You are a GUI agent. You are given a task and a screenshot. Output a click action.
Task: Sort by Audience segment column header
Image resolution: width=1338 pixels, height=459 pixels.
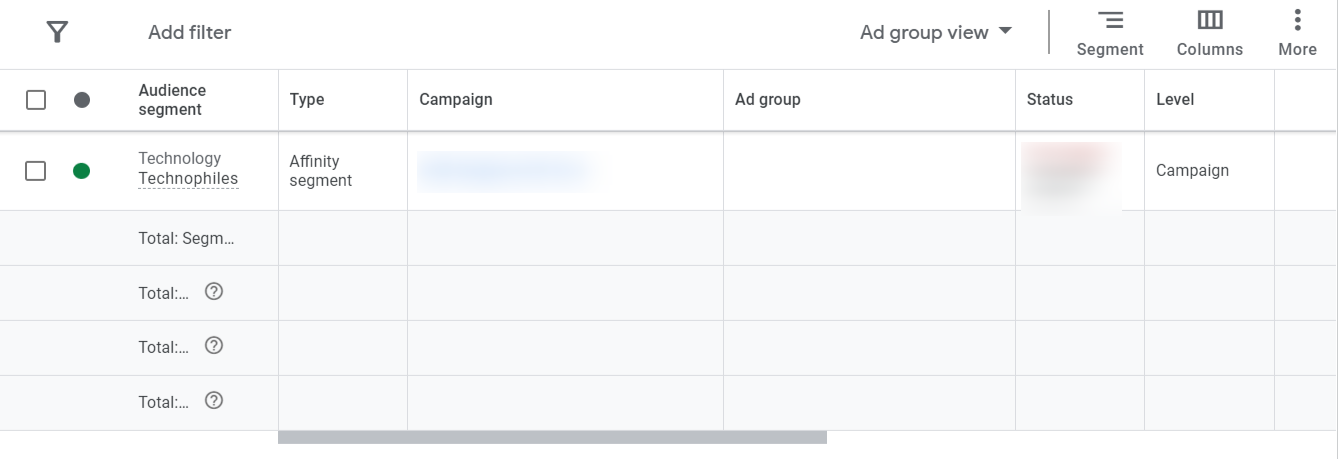(x=172, y=100)
